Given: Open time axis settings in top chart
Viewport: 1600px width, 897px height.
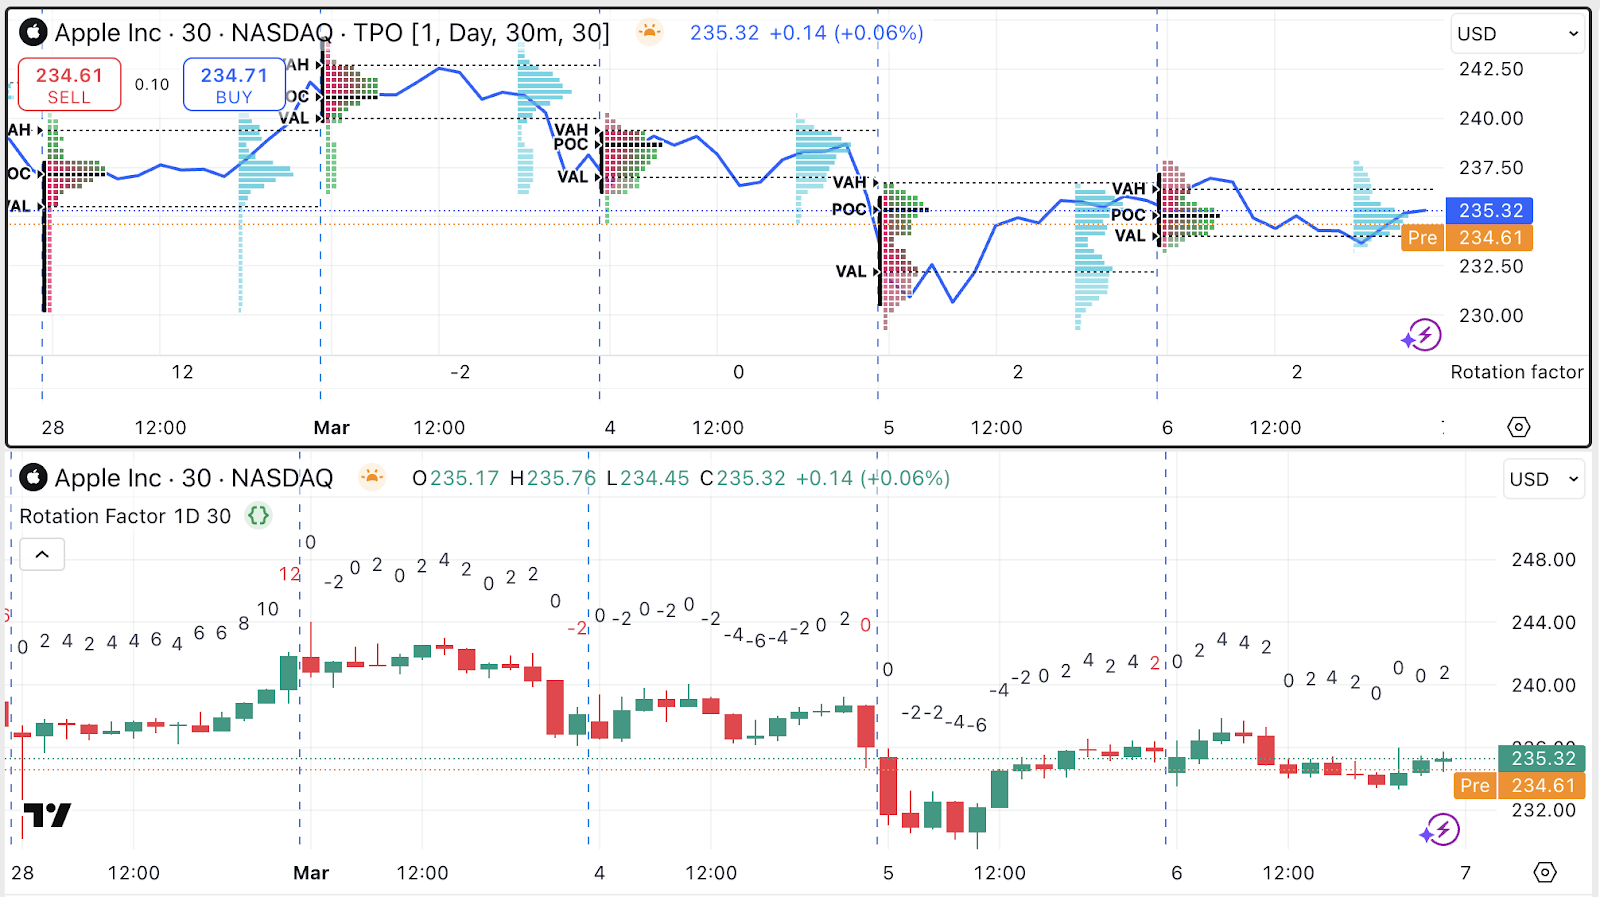Looking at the screenshot, I should point(1518,427).
